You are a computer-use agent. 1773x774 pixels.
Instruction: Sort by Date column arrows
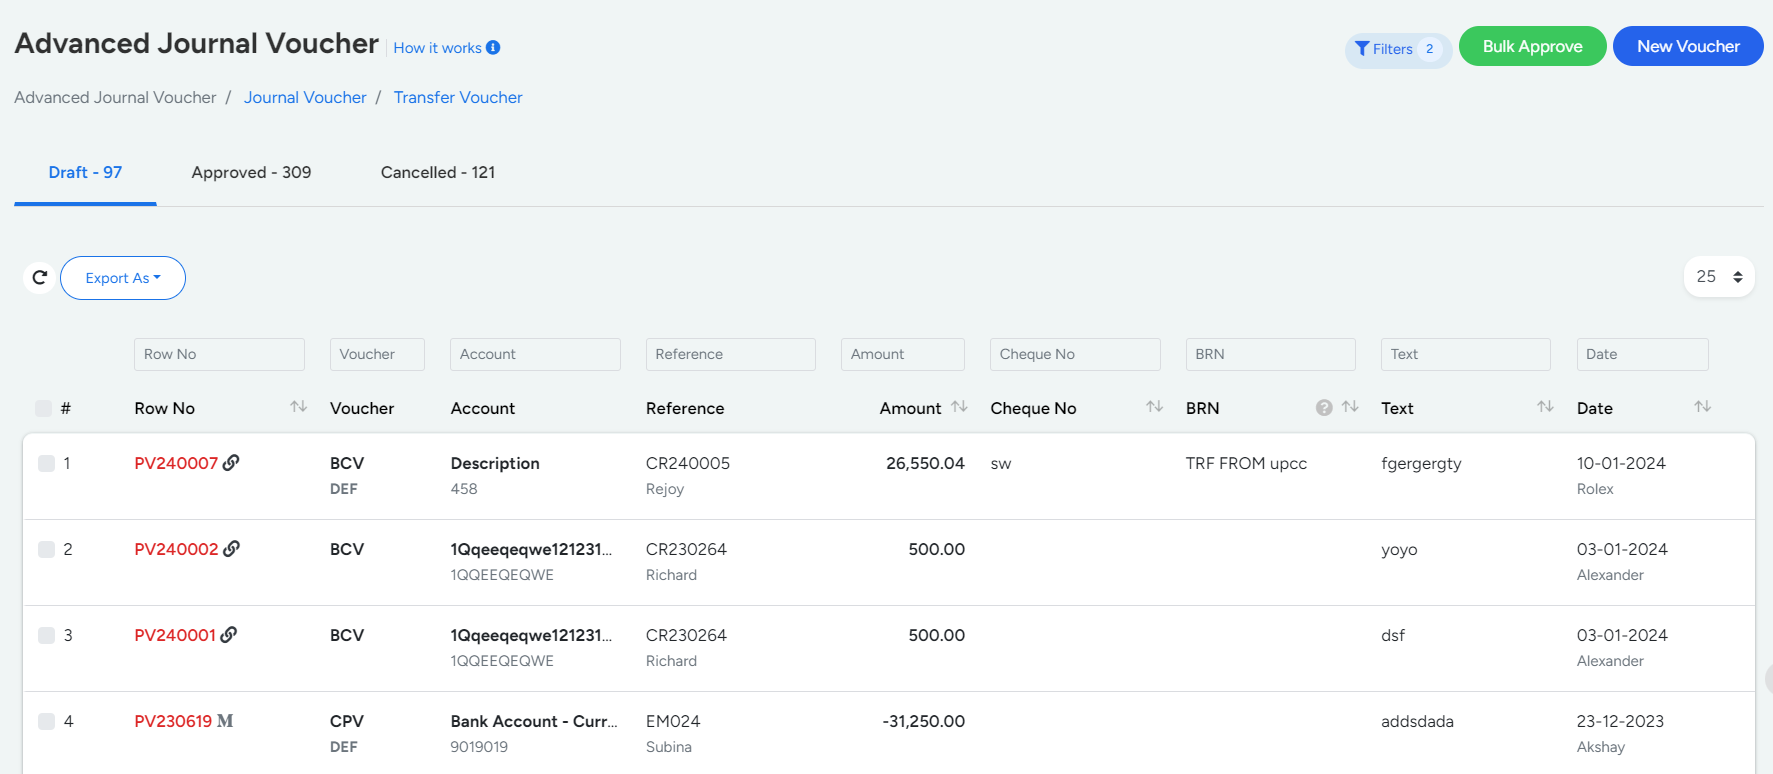click(1703, 406)
